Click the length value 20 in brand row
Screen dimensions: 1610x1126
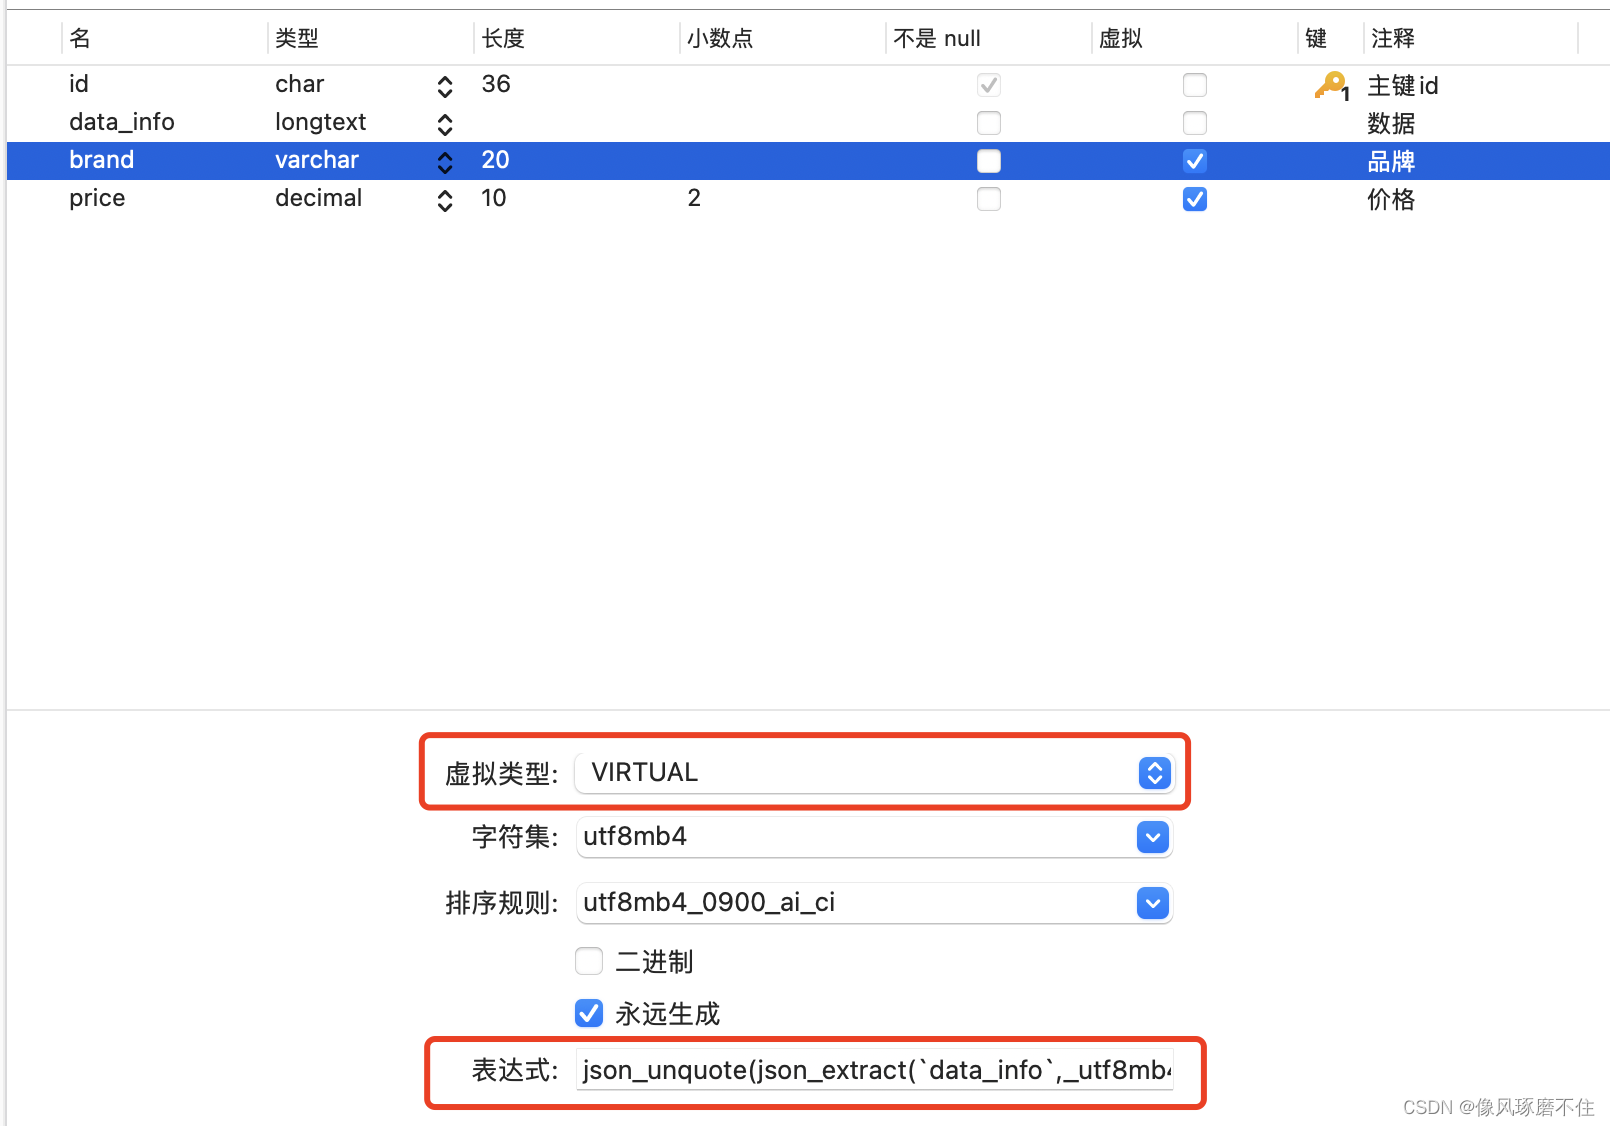click(x=495, y=160)
